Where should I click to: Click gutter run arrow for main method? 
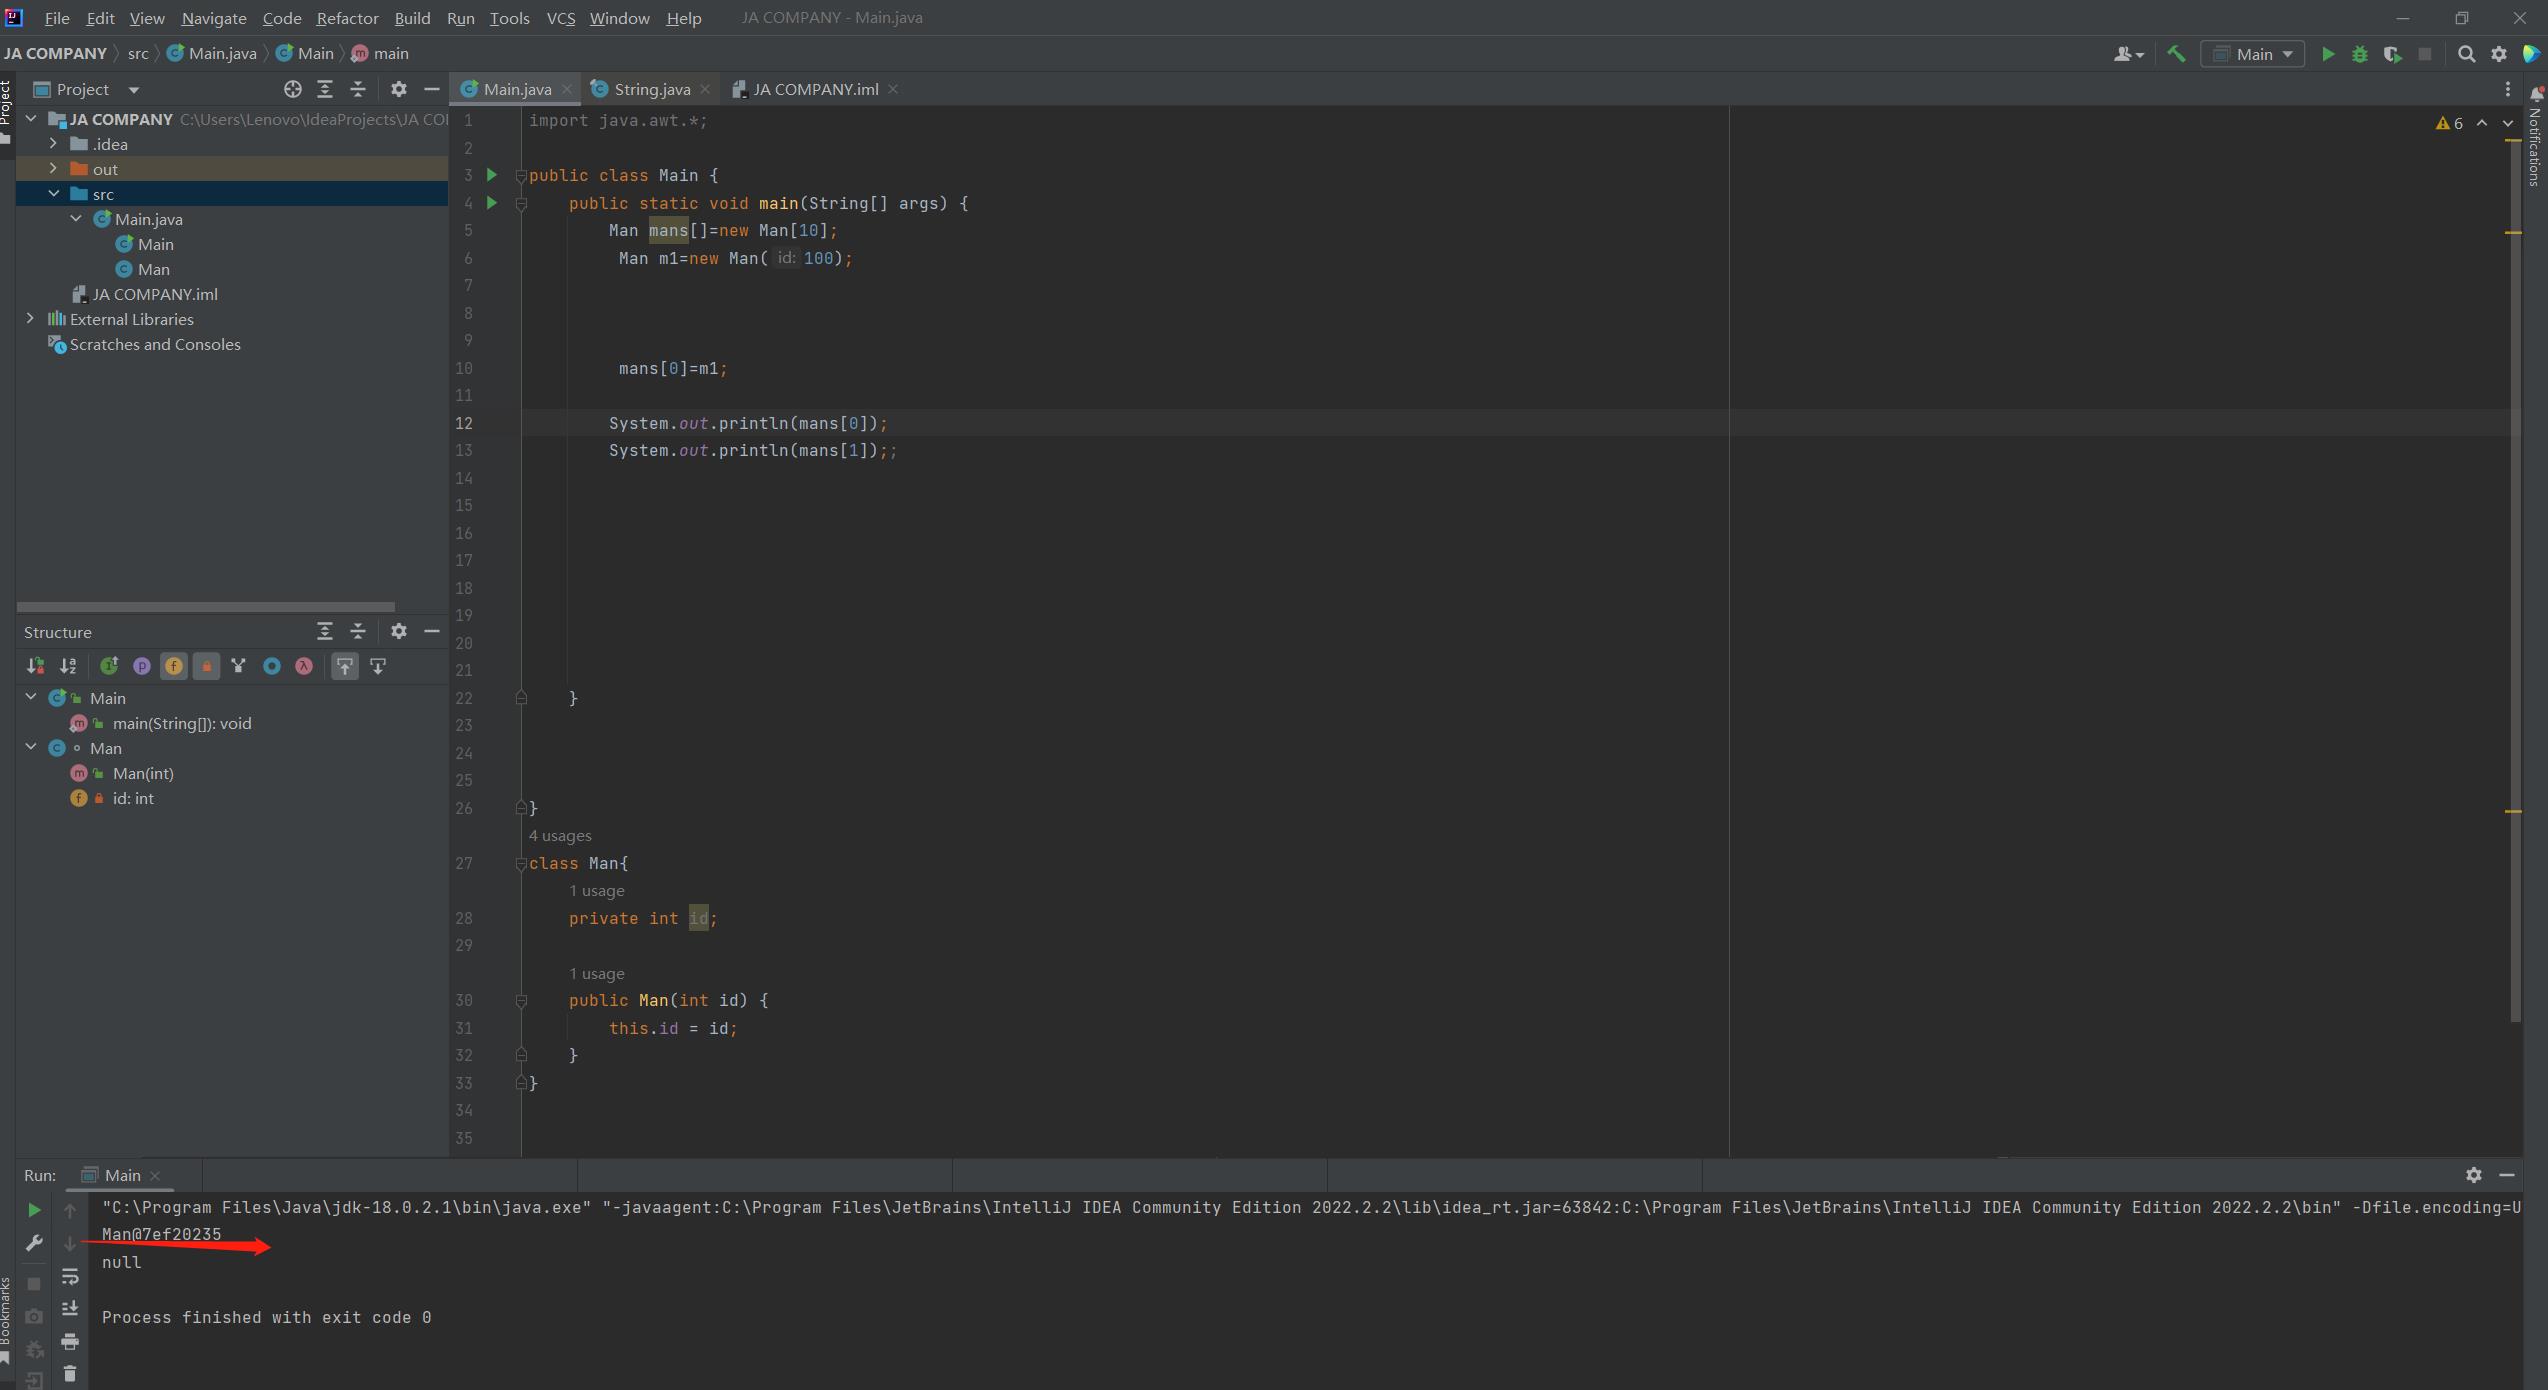point(492,203)
